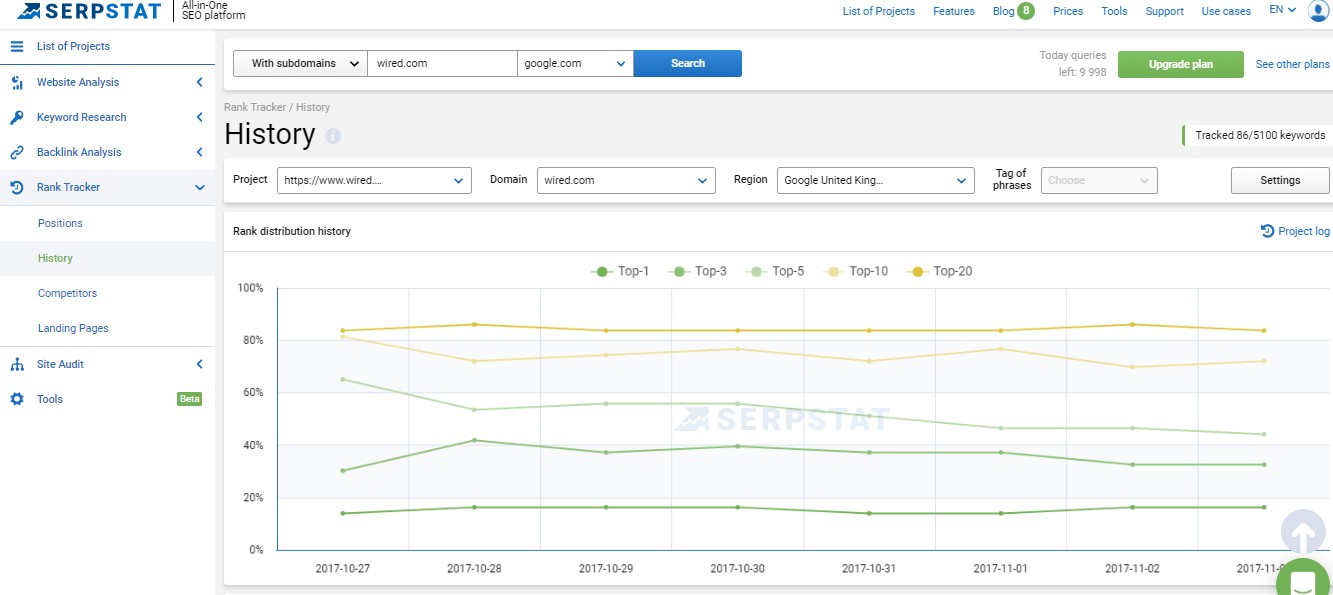Image resolution: width=1333 pixels, height=595 pixels.
Task: Click the Top-3 data point for 2017-10-28
Action: 474,440
